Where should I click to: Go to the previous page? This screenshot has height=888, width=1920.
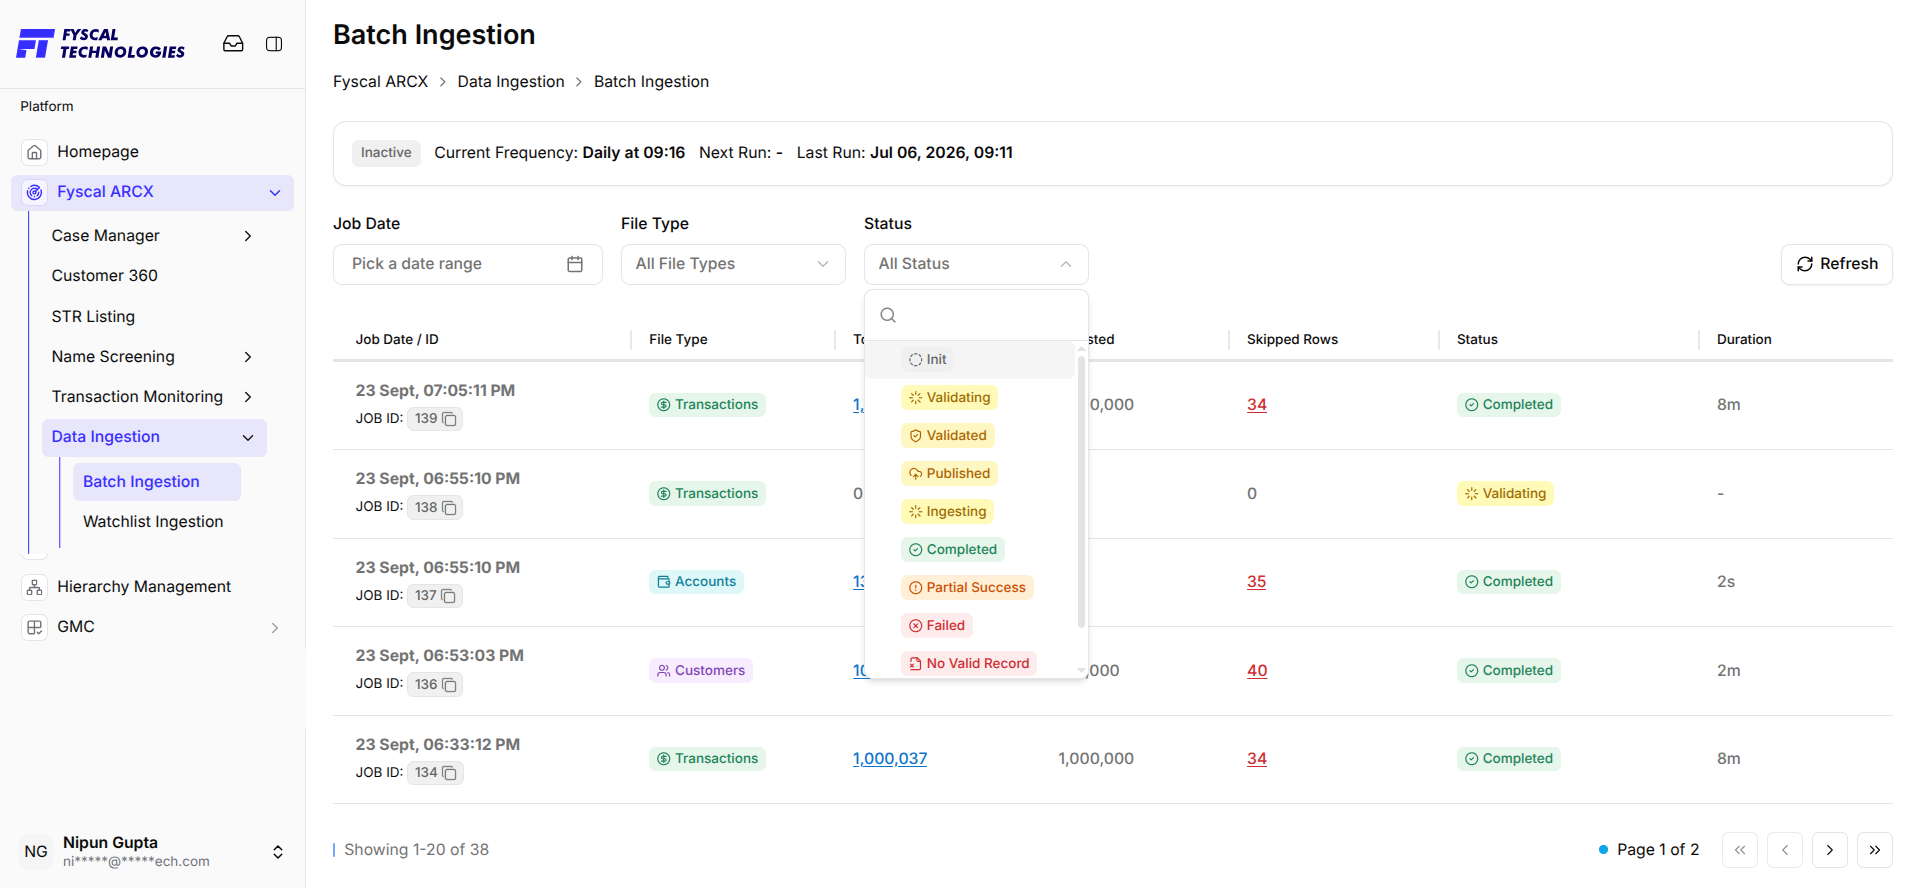tap(1785, 850)
